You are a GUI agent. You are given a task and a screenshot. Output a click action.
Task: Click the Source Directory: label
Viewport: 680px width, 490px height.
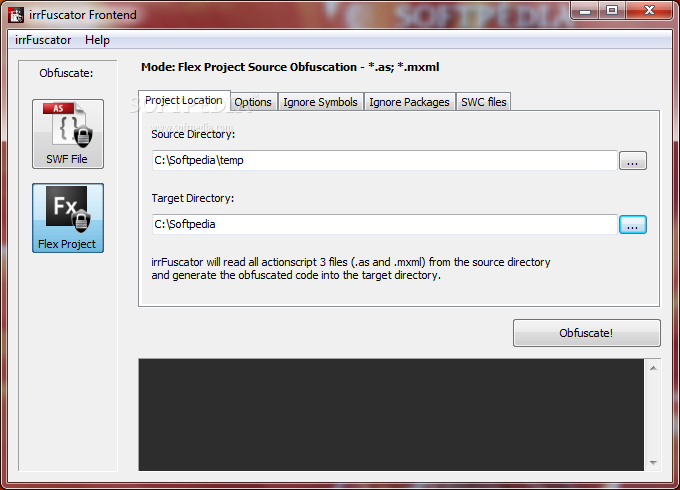[193, 134]
